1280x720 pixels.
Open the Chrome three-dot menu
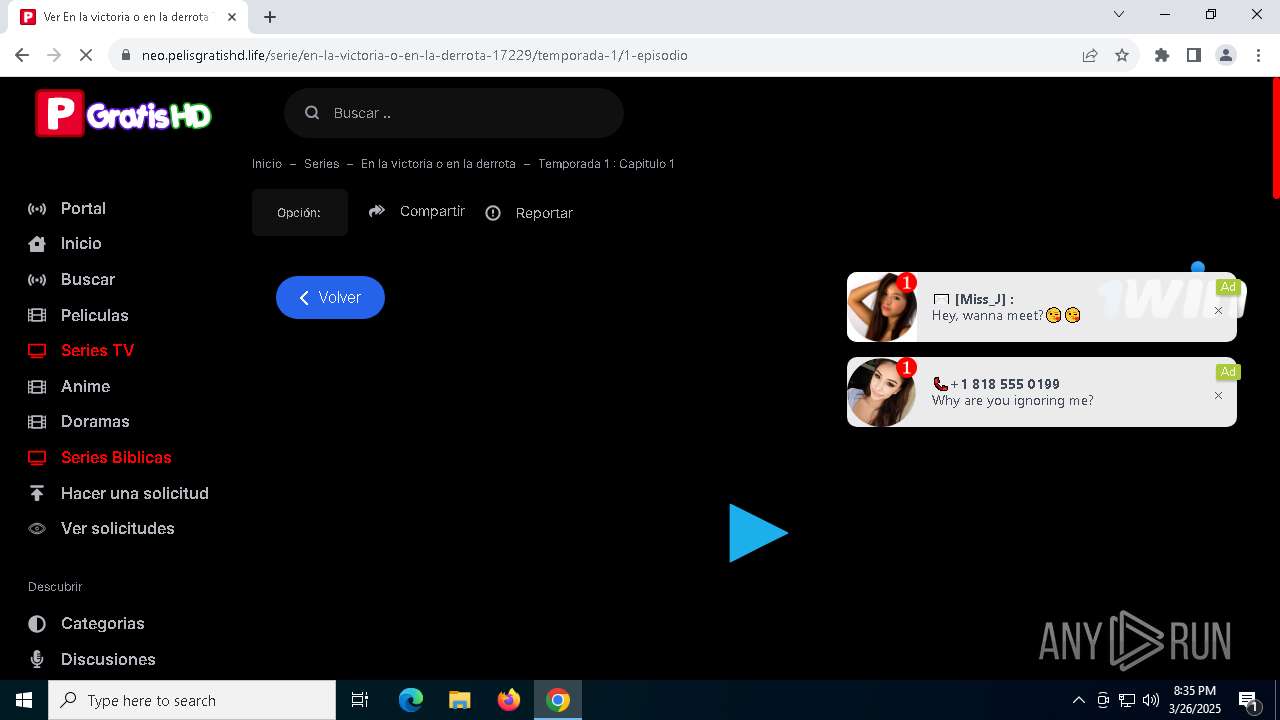(1258, 55)
